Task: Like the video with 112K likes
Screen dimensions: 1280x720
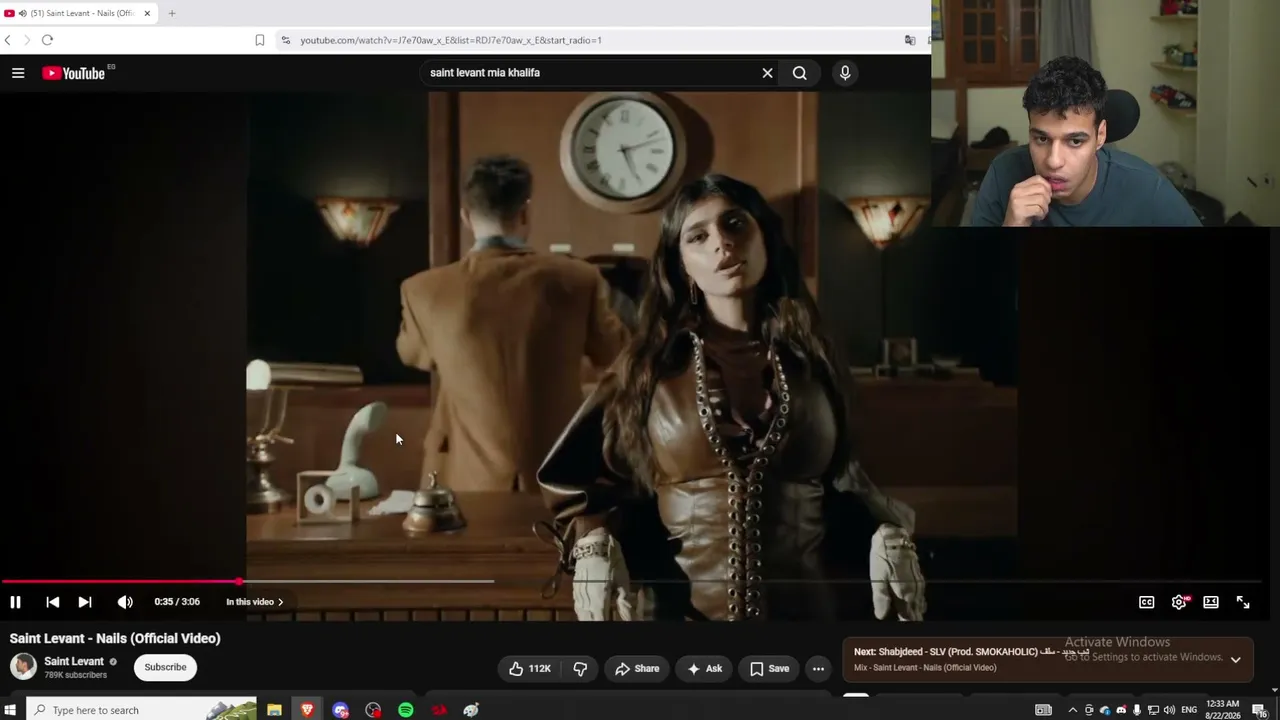Action: [529, 669]
